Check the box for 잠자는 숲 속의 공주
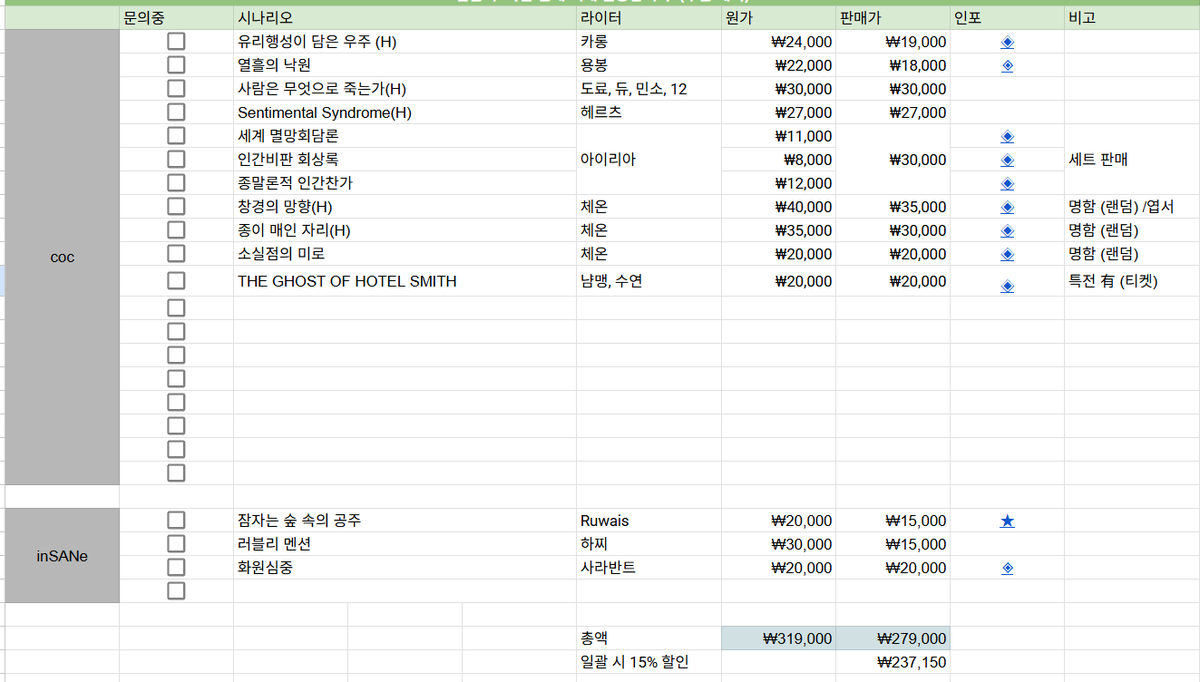Image resolution: width=1200 pixels, height=682 pixels. [176, 520]
